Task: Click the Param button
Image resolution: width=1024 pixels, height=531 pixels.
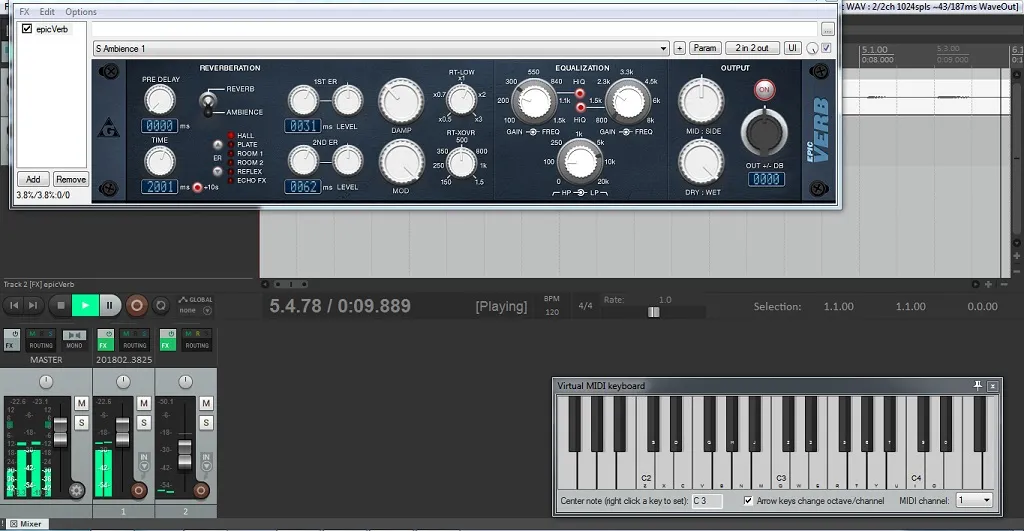Action: point(705,48)
